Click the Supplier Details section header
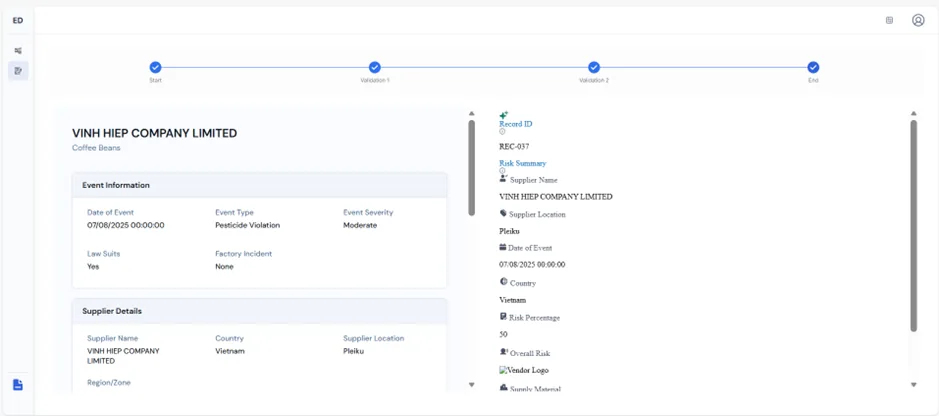 (259, 311)
